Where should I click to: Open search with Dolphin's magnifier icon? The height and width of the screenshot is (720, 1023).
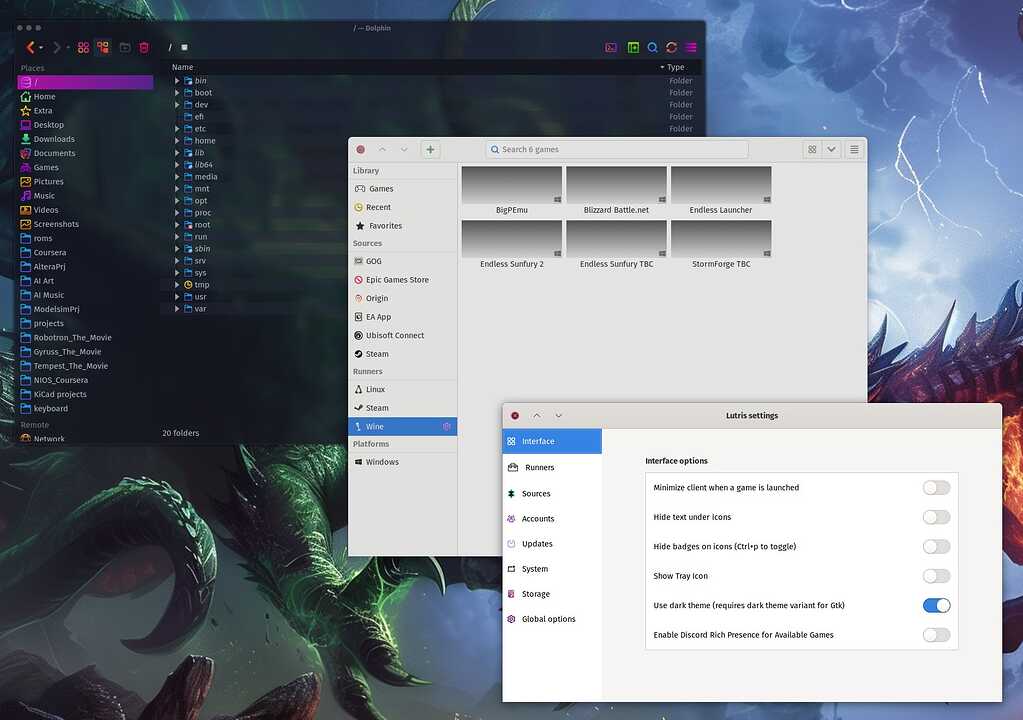coord(652,47)
